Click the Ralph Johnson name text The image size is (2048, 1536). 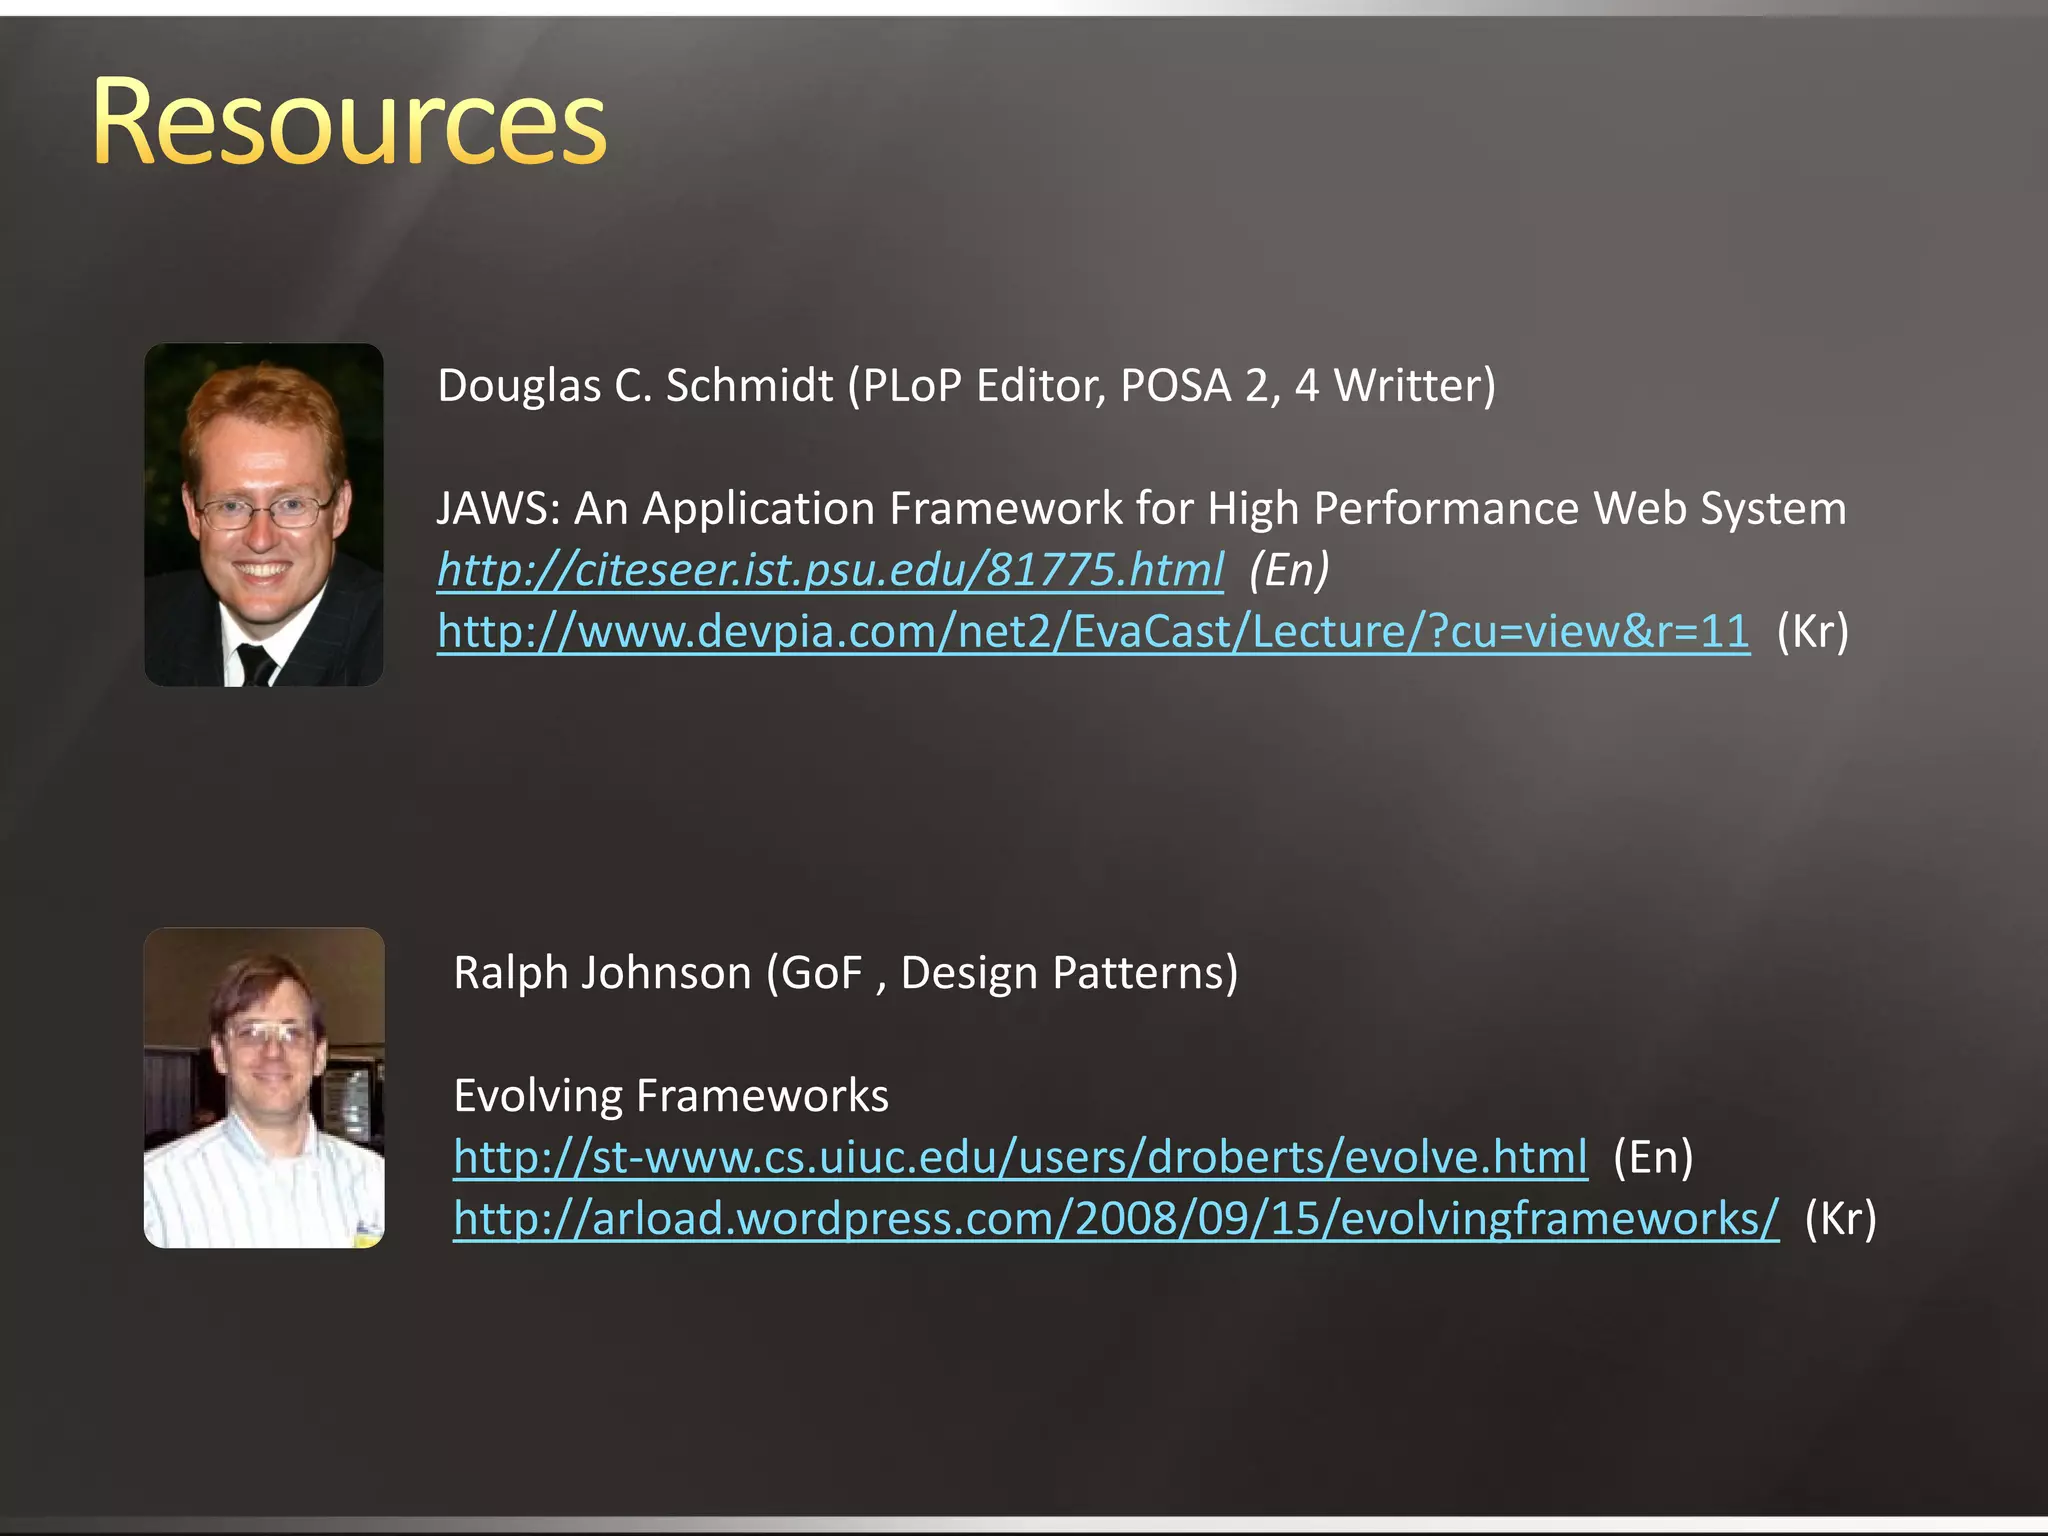point(602,973)
